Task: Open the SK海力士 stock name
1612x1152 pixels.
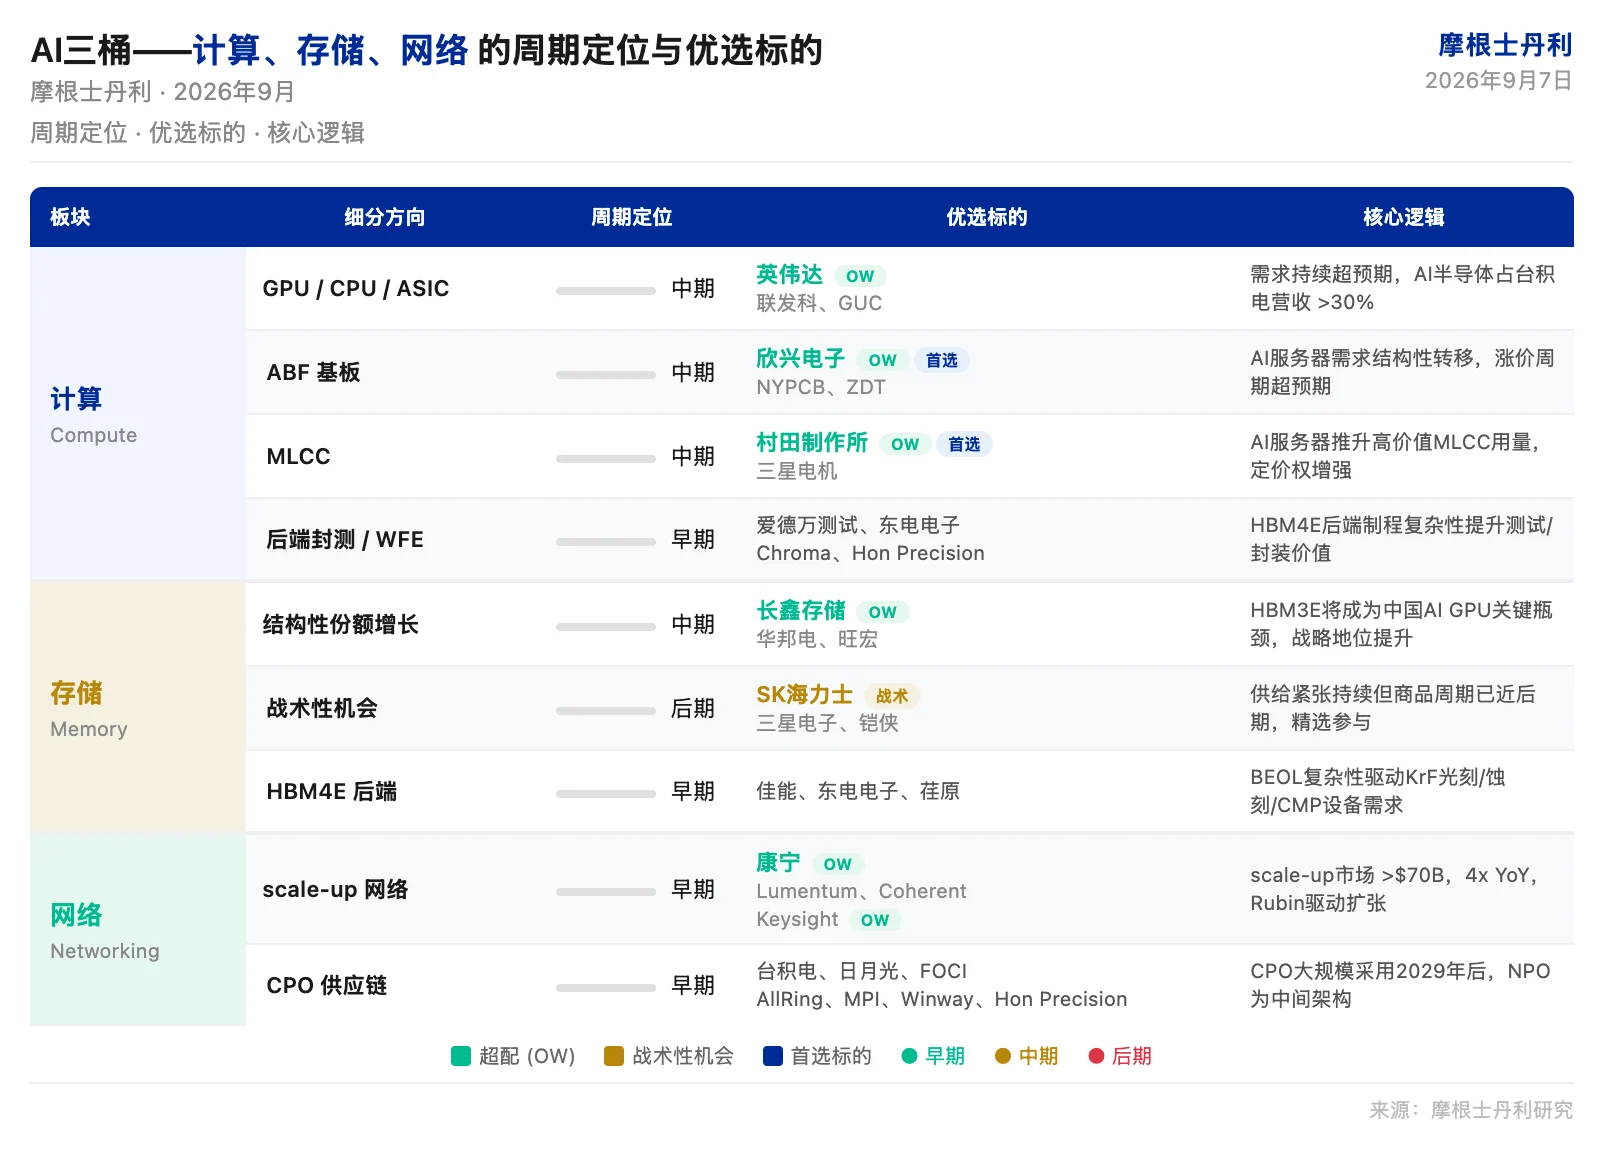Action: [x=805, y=695]
